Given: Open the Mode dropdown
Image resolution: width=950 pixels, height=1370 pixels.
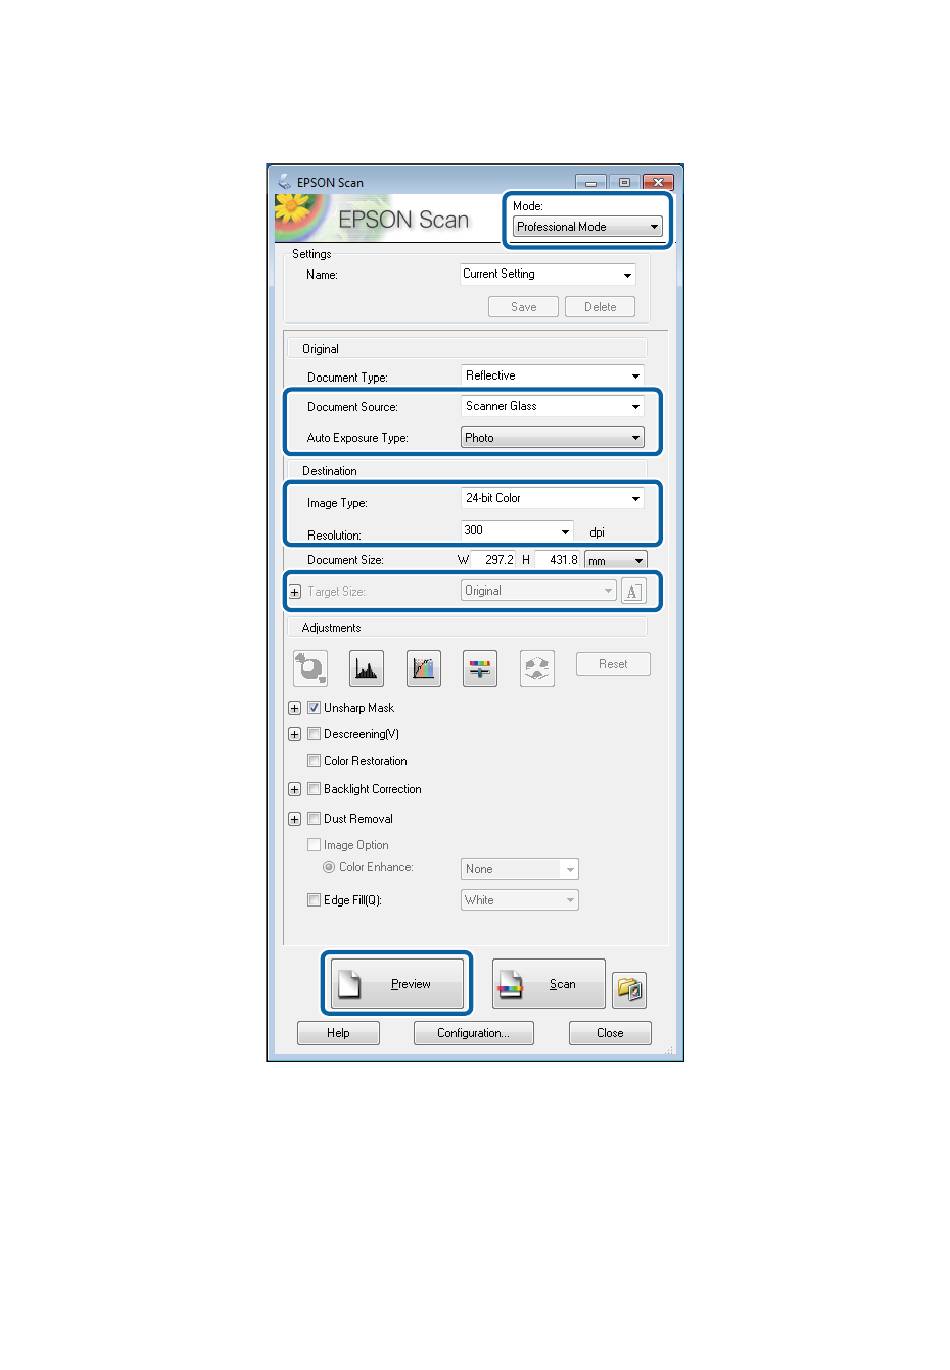Looking at the screenshot, I should (587, 227).
